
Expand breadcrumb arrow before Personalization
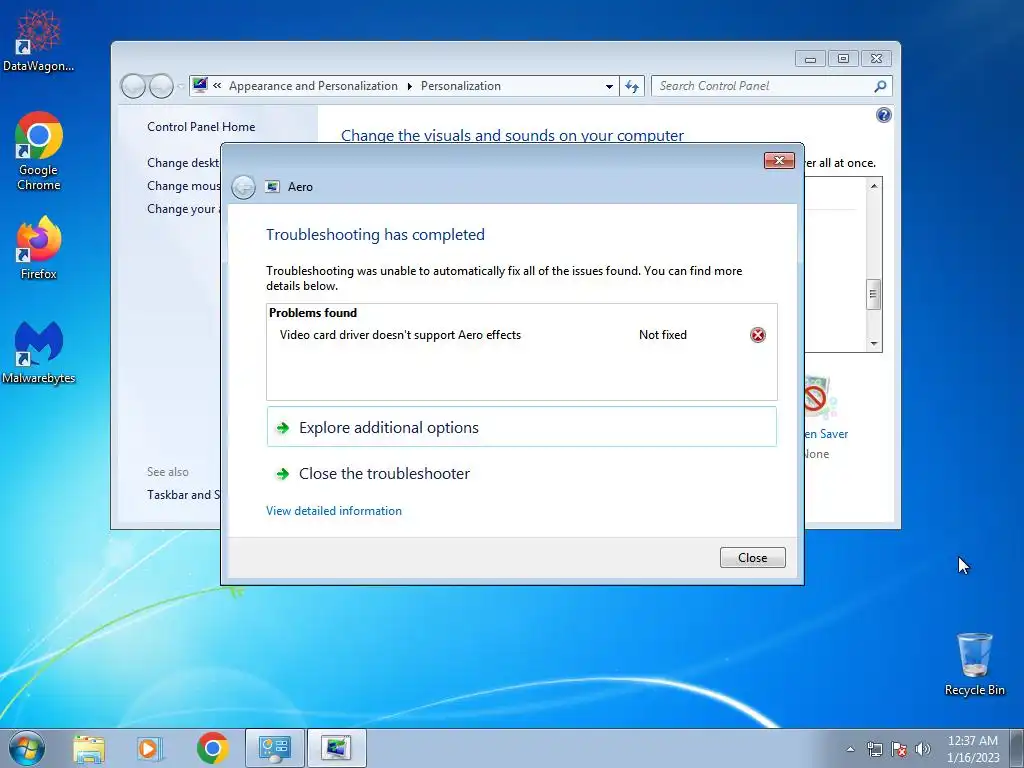409,86
